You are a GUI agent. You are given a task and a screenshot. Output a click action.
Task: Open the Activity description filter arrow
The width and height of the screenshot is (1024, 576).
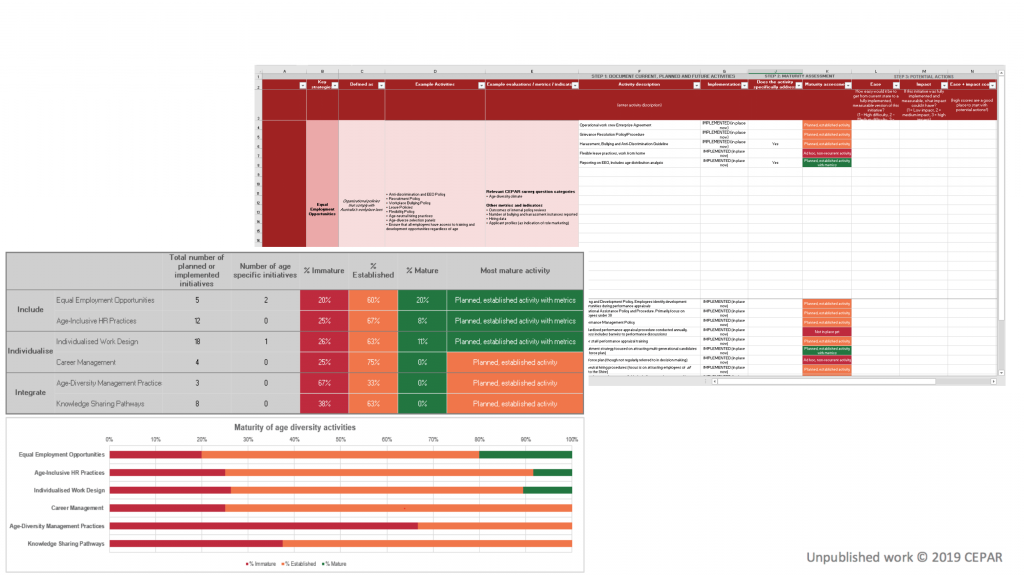(696, 86)
